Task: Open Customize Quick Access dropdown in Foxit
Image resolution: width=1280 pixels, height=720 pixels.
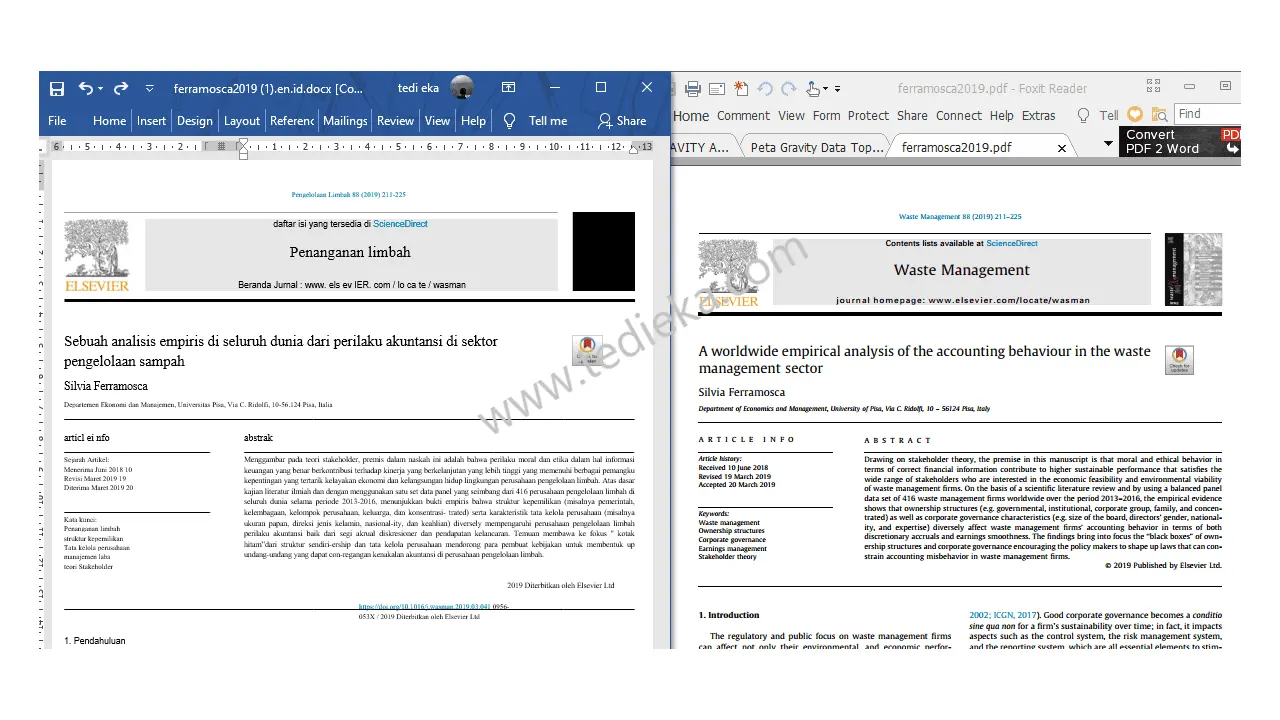Action: click(837, 89)
